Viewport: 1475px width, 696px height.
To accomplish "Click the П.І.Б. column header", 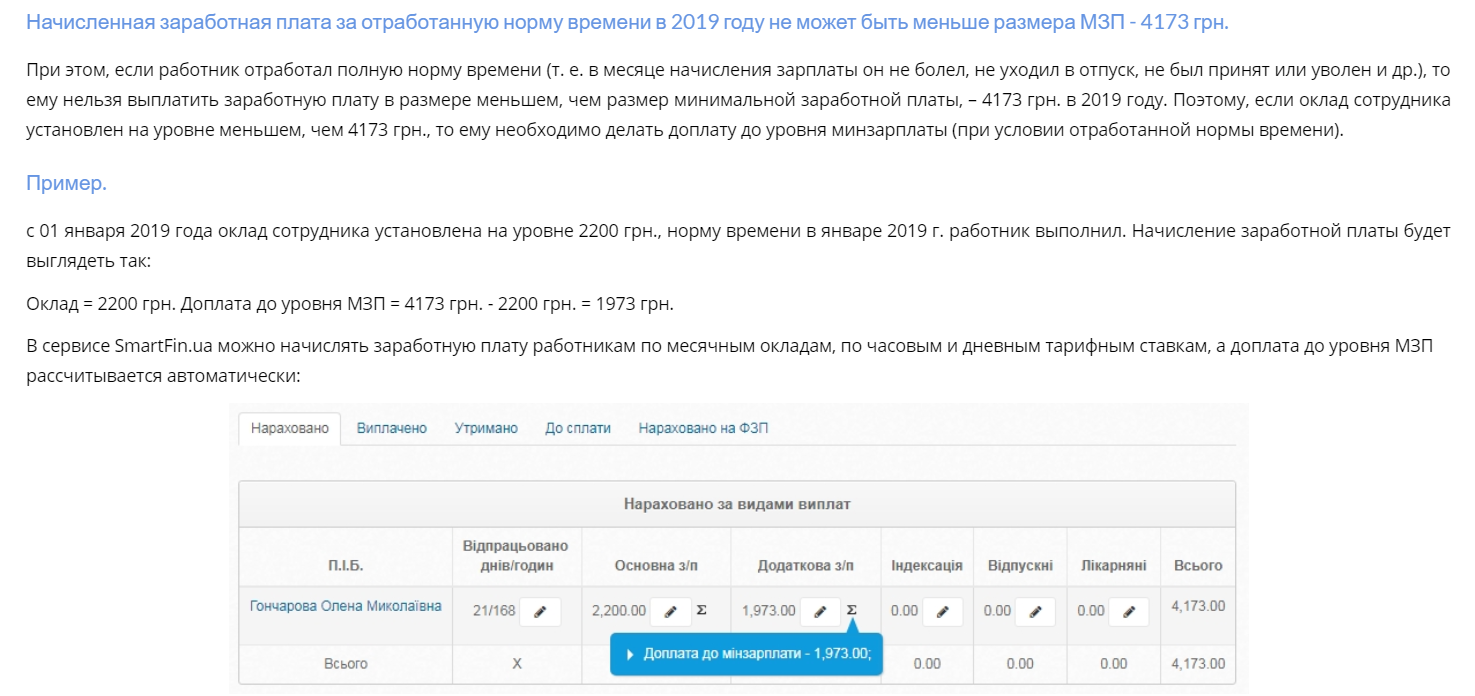I will 345,565.
